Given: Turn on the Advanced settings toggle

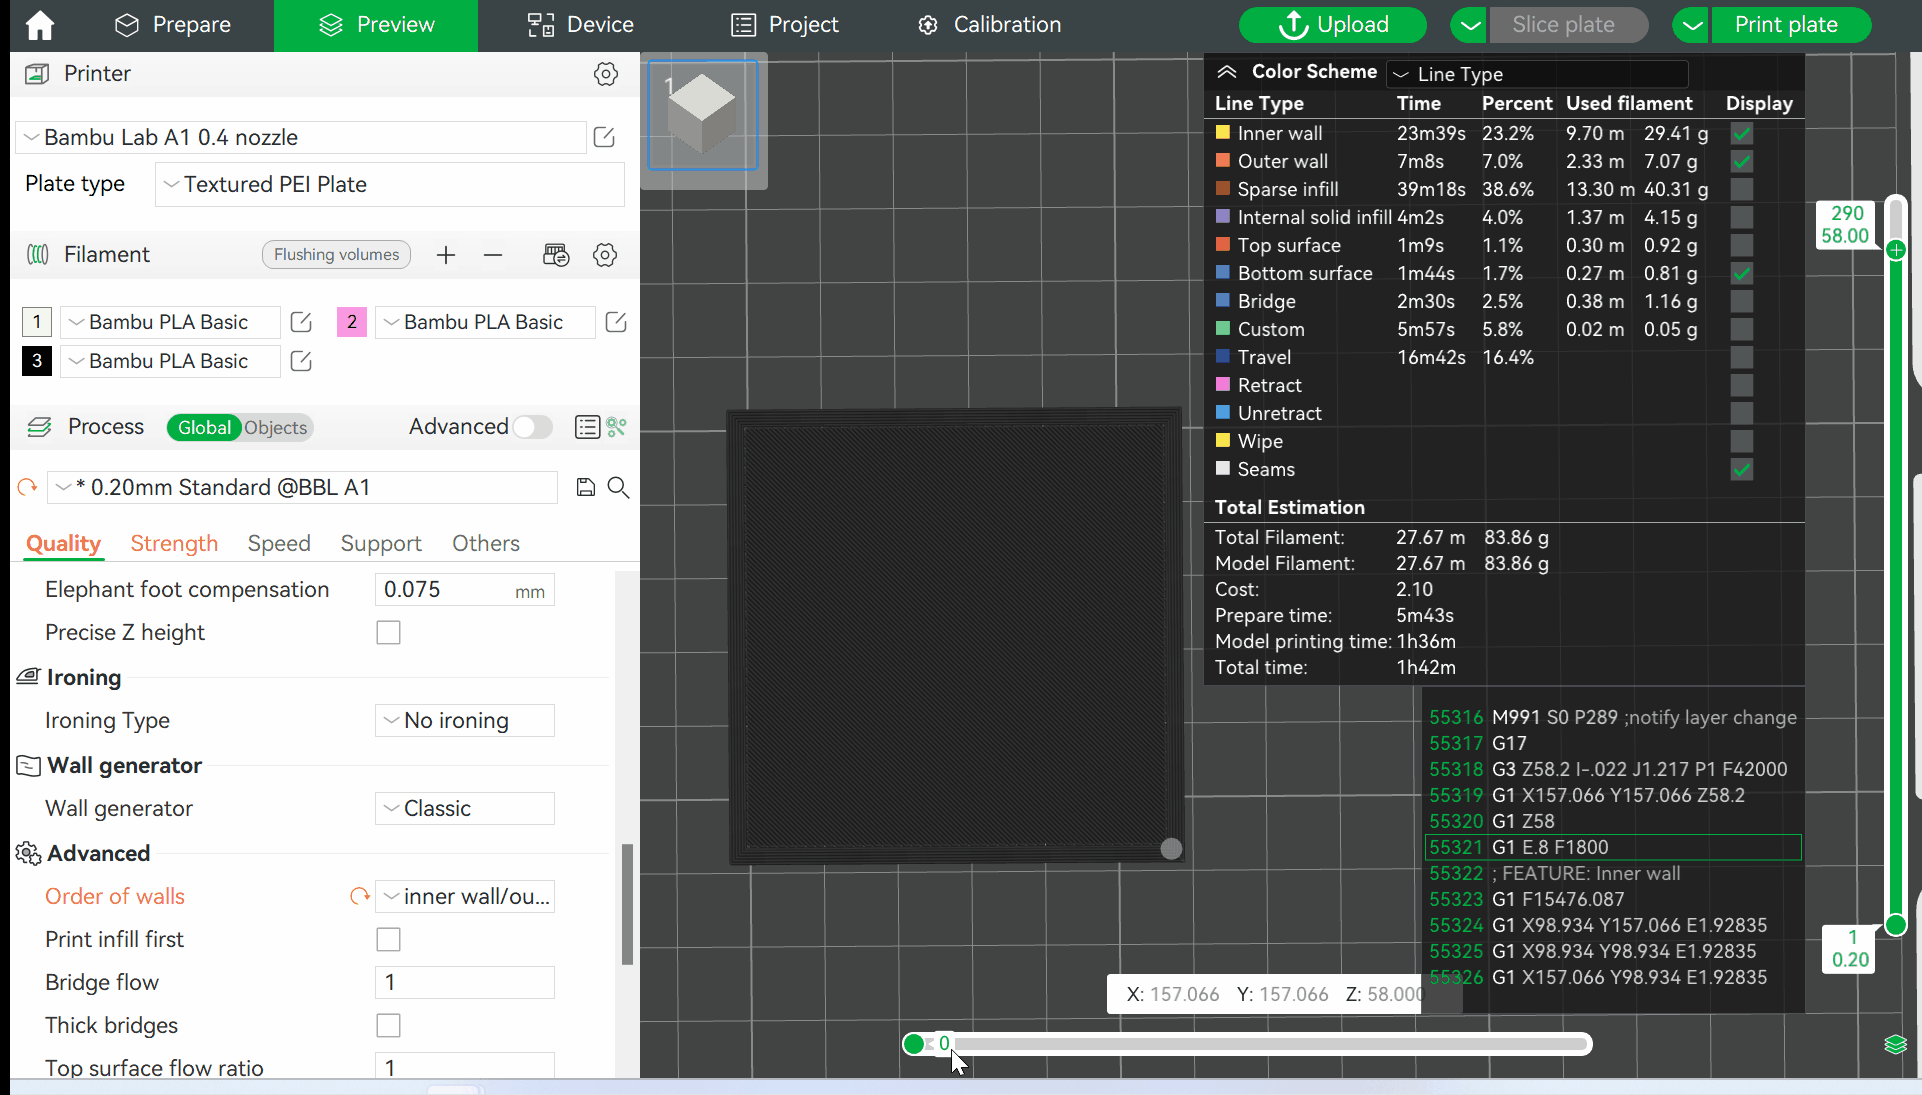Looking at the screenshot, I should pos(533,427).
